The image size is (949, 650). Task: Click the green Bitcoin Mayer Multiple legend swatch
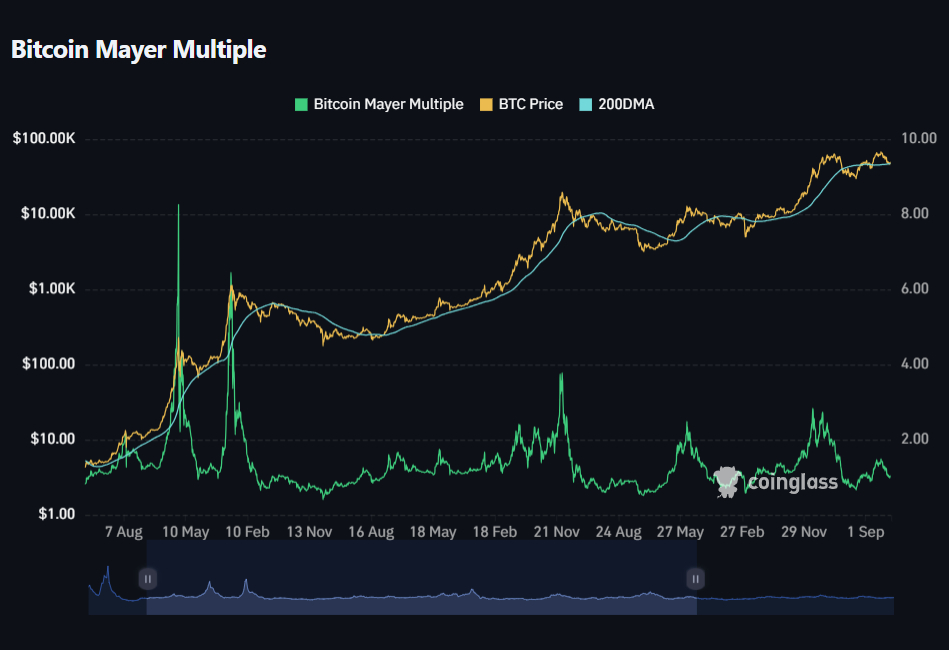[301, 104]
